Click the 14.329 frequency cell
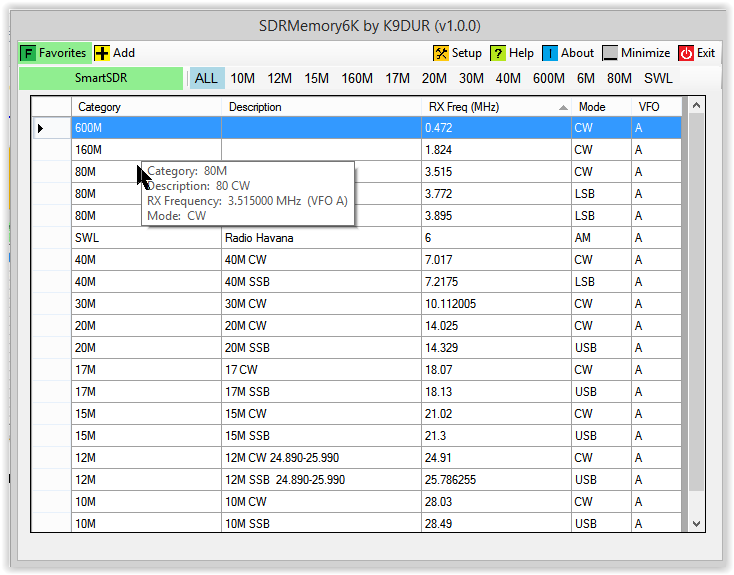This screenshot has height=575, width=734. coord(496,348)
